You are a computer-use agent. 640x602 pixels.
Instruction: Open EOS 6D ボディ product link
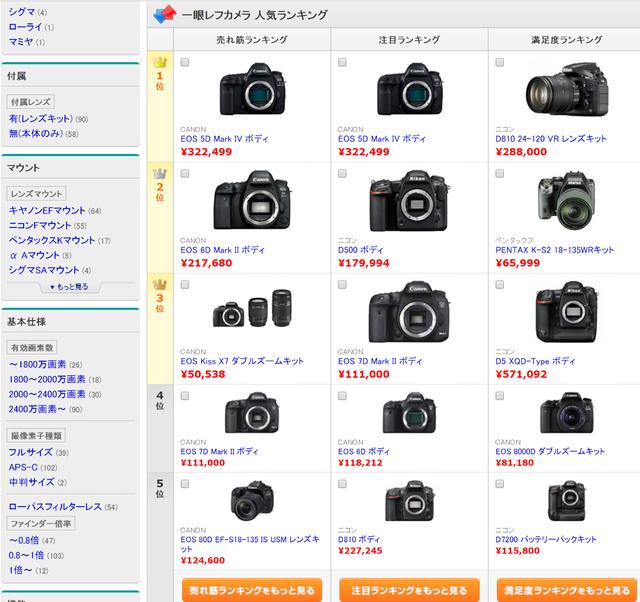pos(364,451)
